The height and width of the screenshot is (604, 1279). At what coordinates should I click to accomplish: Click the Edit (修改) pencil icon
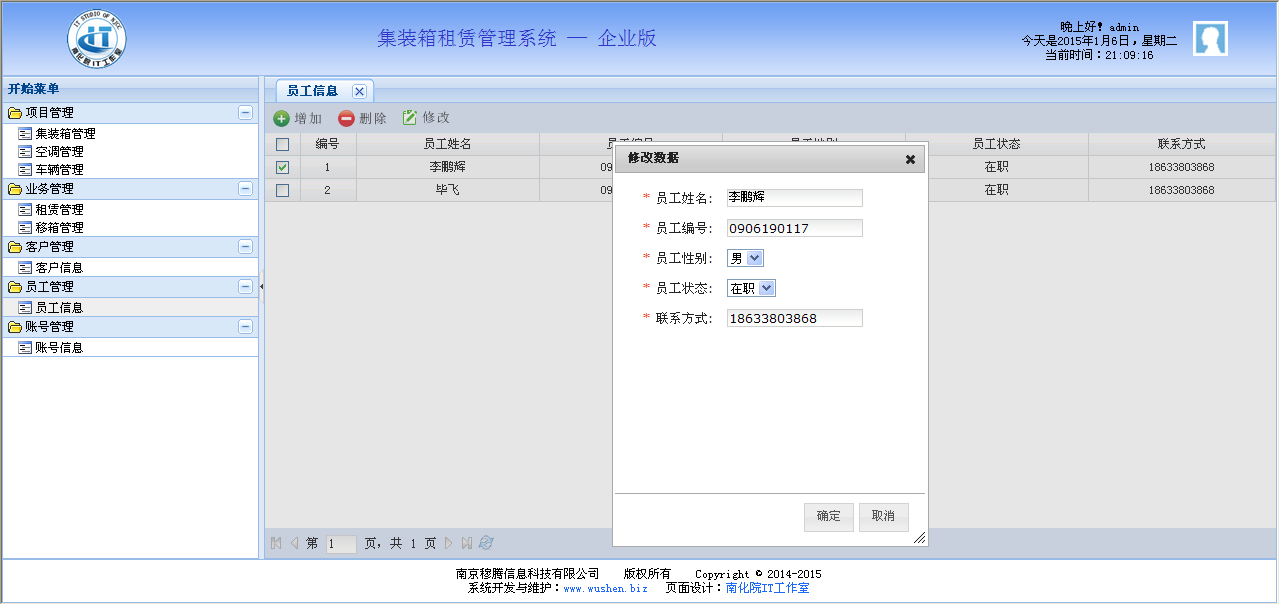pyautogui.click(x=410, y=118)
